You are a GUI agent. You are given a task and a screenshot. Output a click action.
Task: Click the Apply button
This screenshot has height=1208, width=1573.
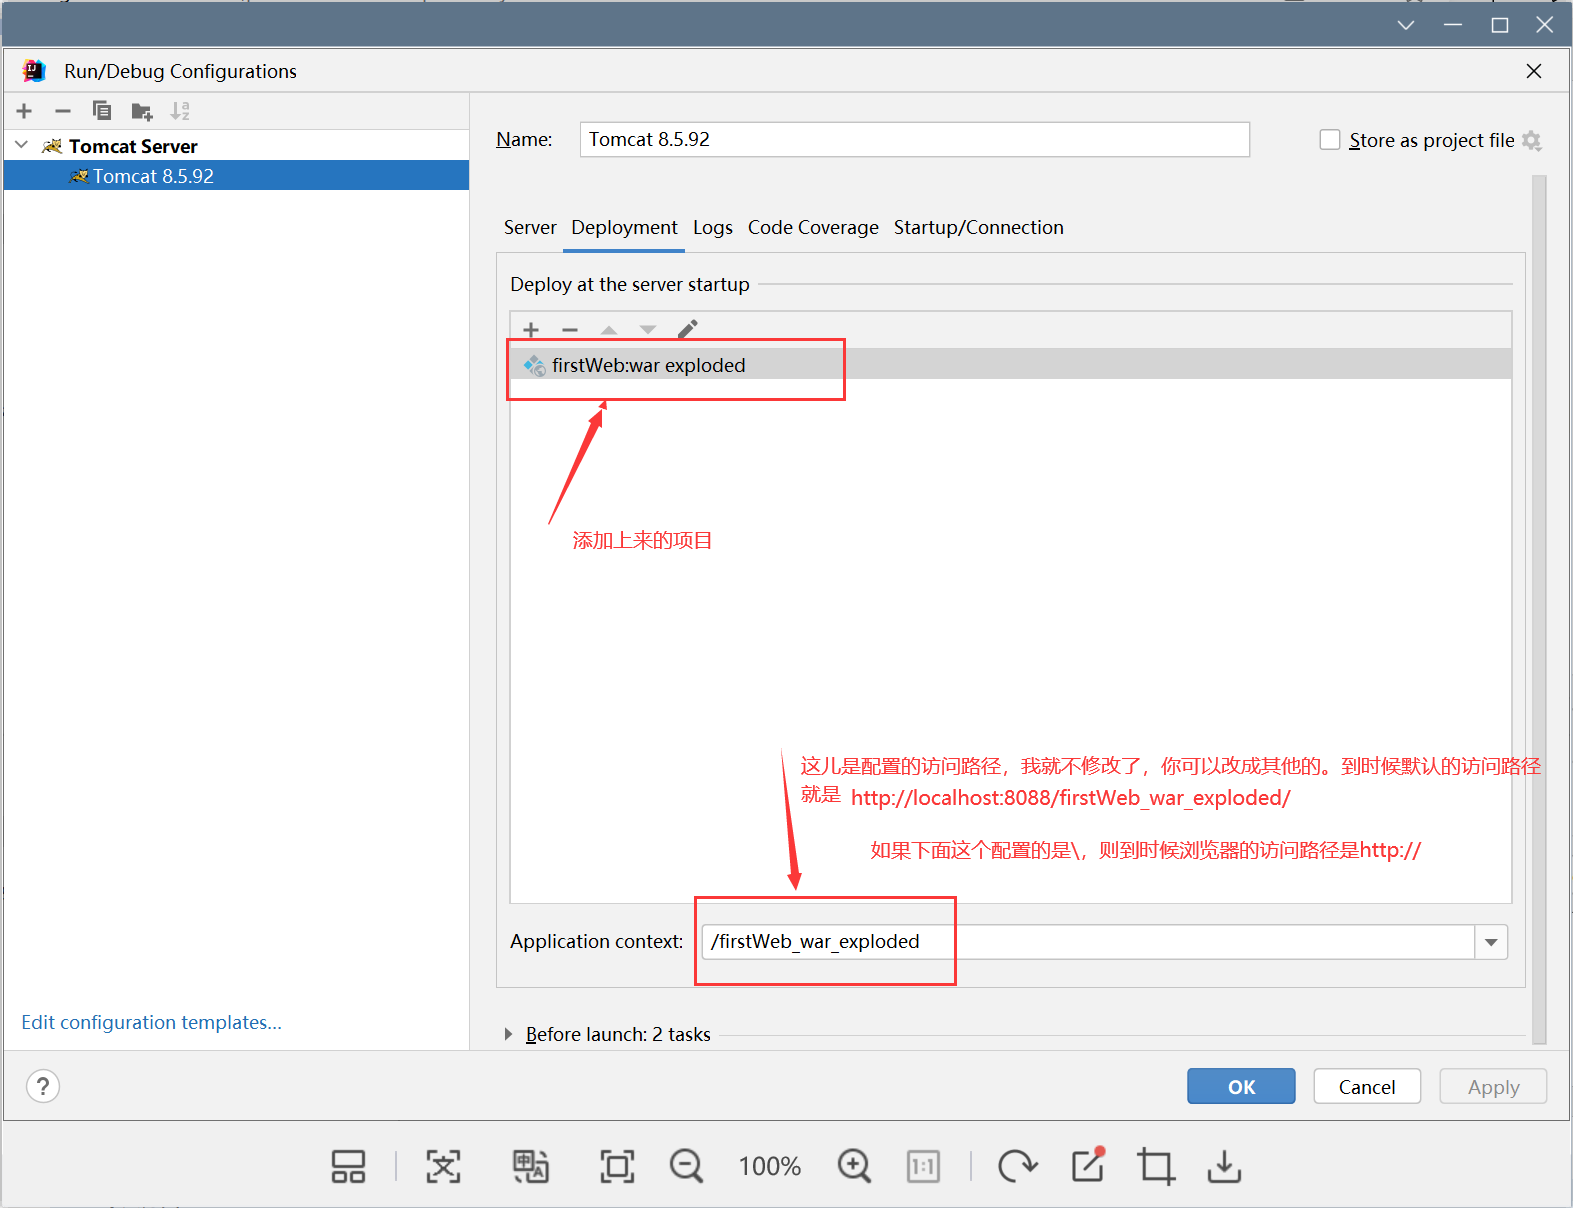pyautogui.click(x=1493, y=1087)
